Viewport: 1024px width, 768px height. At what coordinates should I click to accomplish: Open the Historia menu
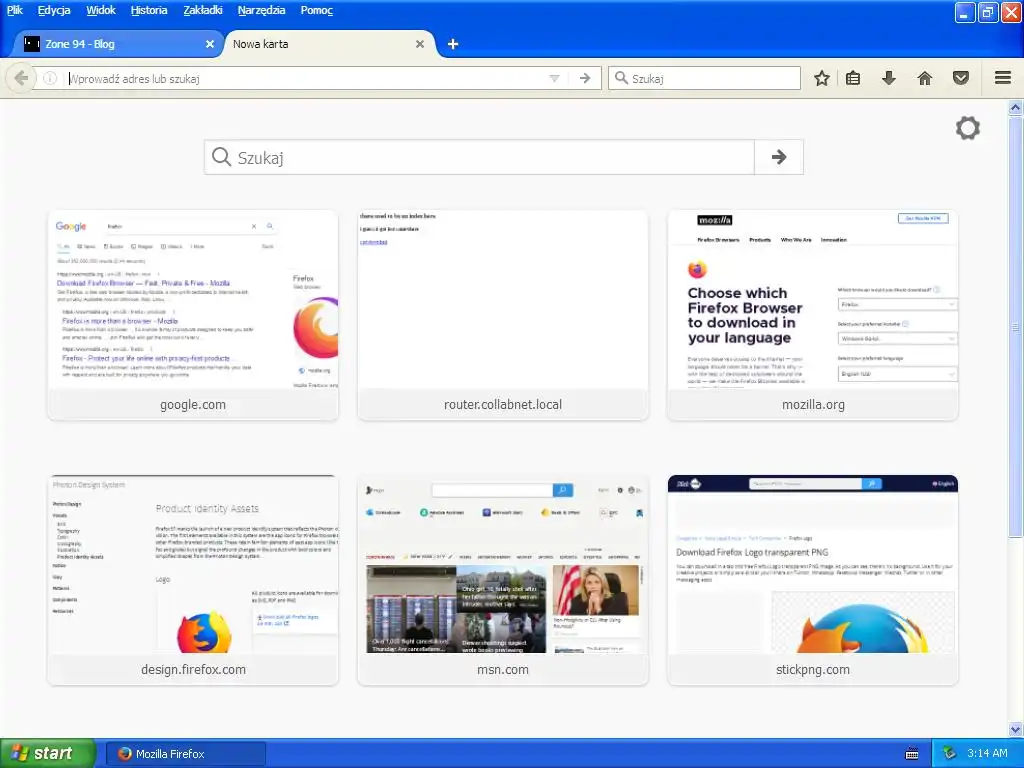point(149,10)
